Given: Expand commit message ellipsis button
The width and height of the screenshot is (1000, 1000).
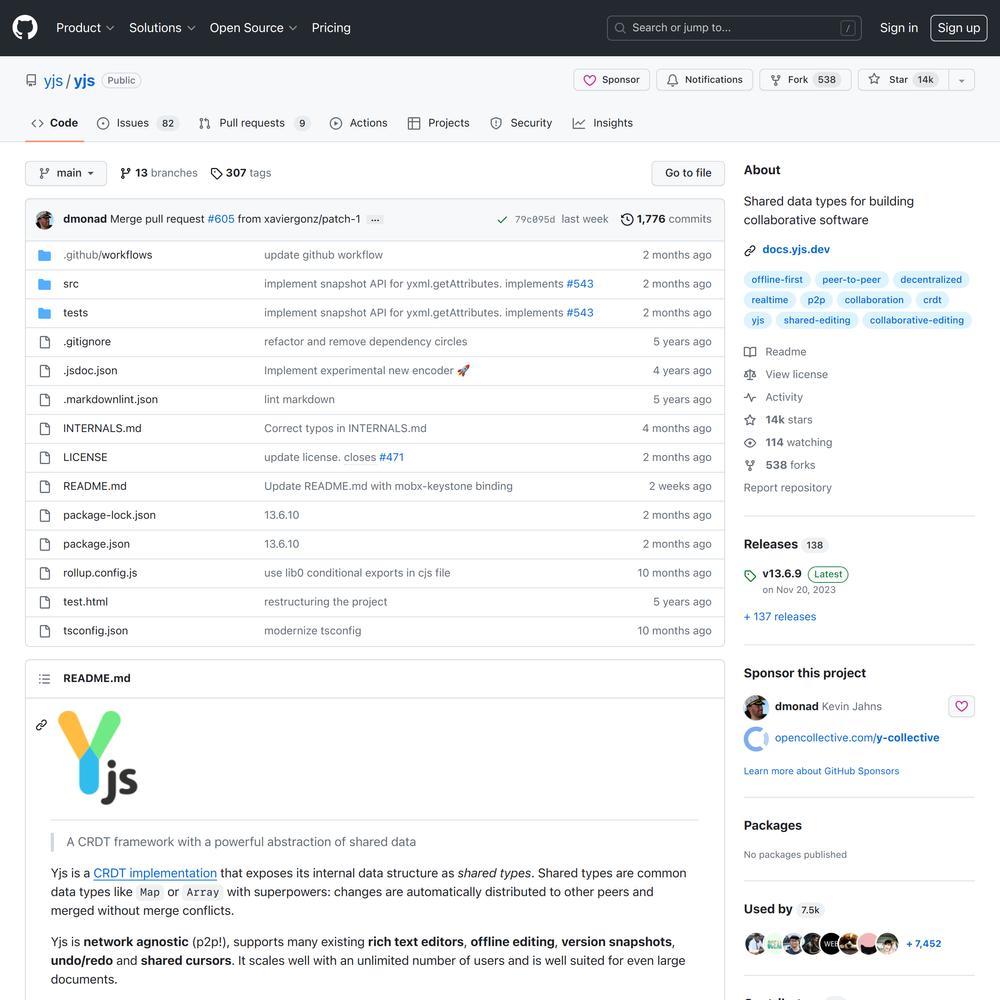Looking at the screenshot, I should point(375,219).
